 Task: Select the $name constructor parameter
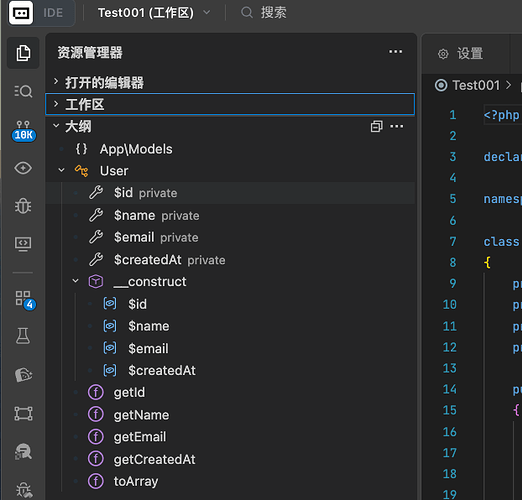[230, 326]
